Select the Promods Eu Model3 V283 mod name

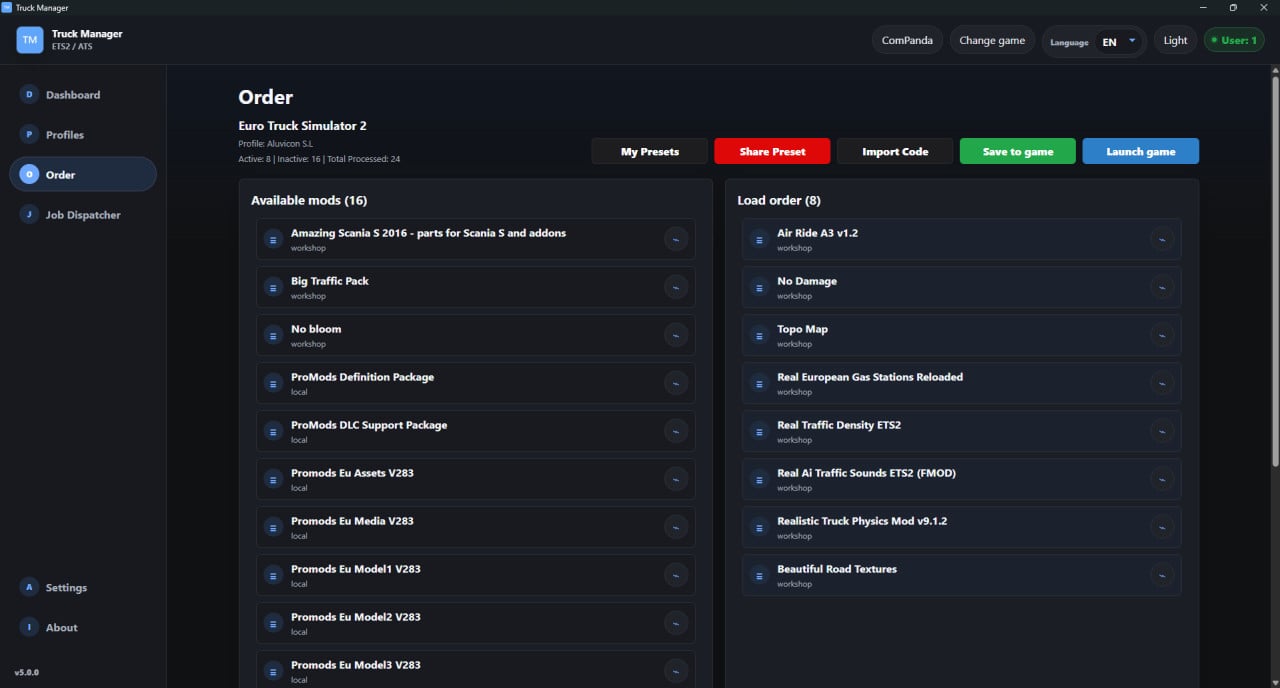pyautogui.click(x=356, y=665)
